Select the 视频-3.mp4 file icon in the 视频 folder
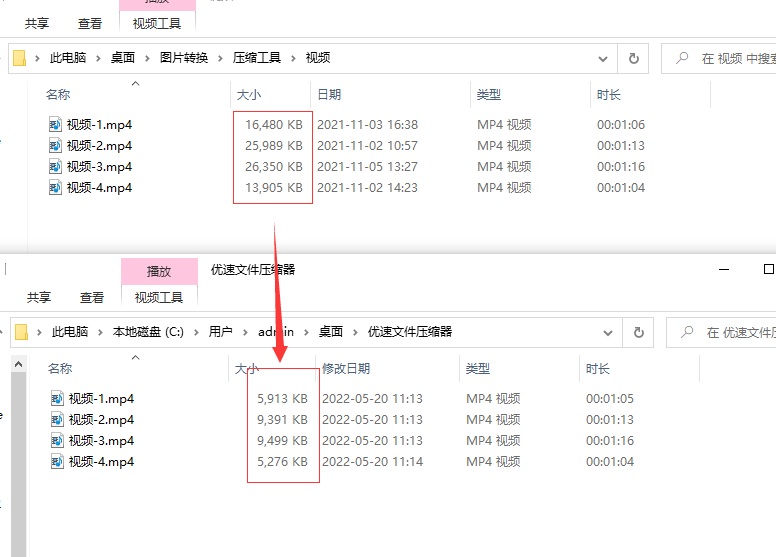The image size is (776, 557). (55, 167)
